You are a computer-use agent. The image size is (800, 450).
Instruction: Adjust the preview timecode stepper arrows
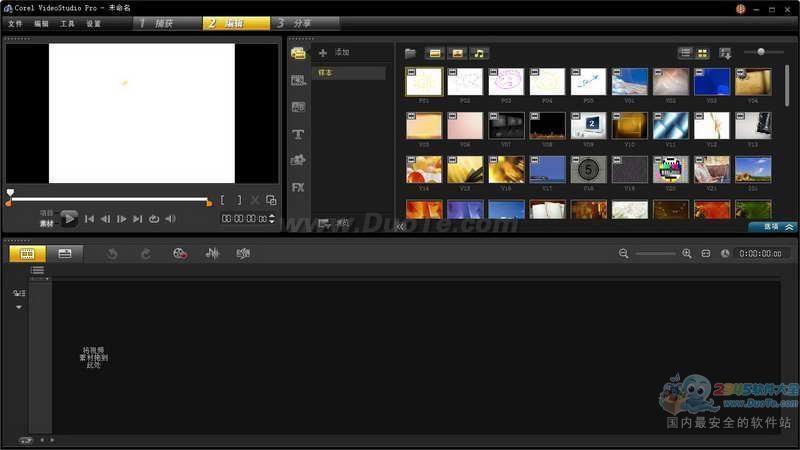click(x=271, y=218)
